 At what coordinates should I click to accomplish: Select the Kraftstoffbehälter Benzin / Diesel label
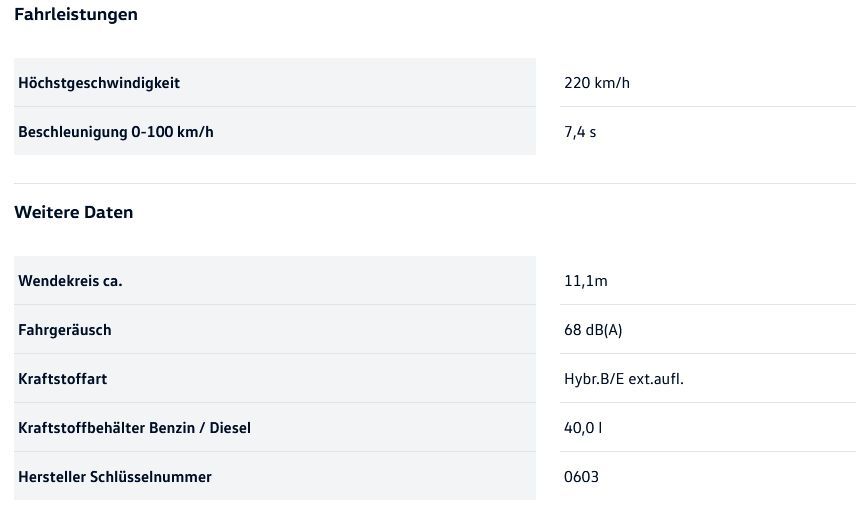pos(134,428)
